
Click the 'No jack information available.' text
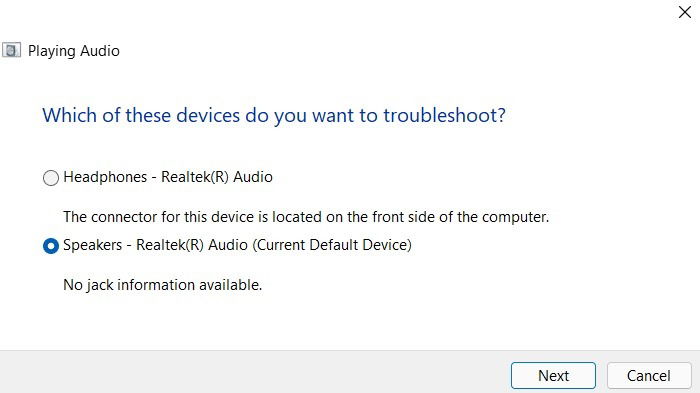point(162,285)
